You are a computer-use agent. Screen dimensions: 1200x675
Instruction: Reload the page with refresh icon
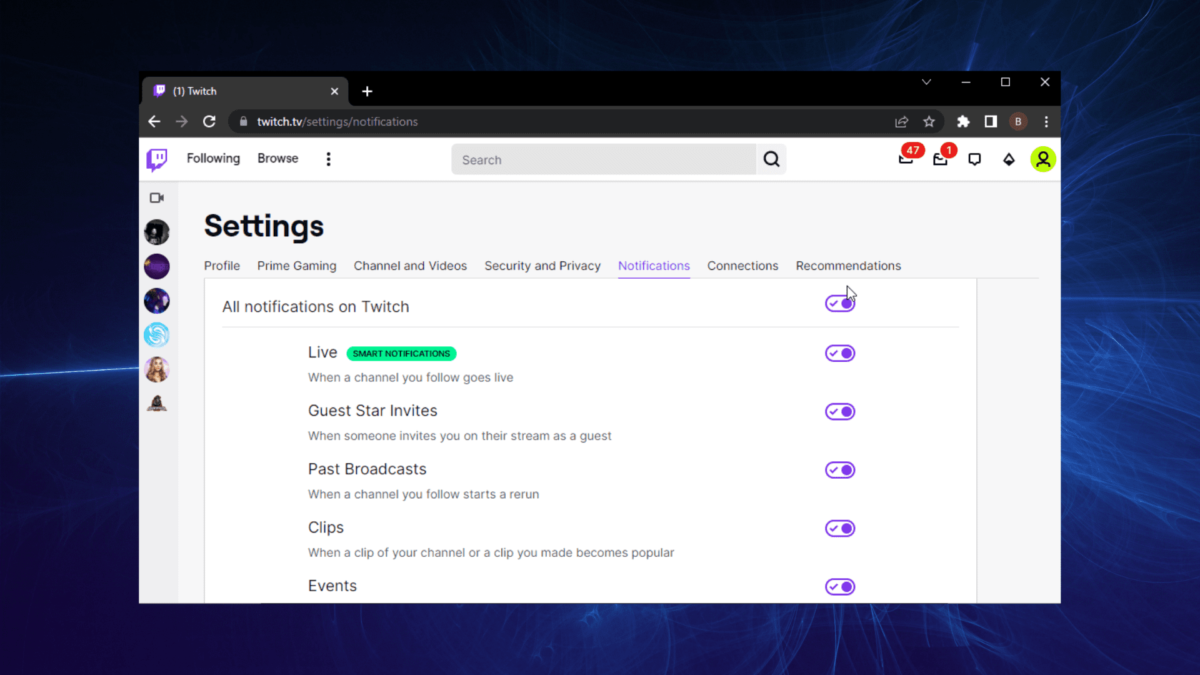209,121
